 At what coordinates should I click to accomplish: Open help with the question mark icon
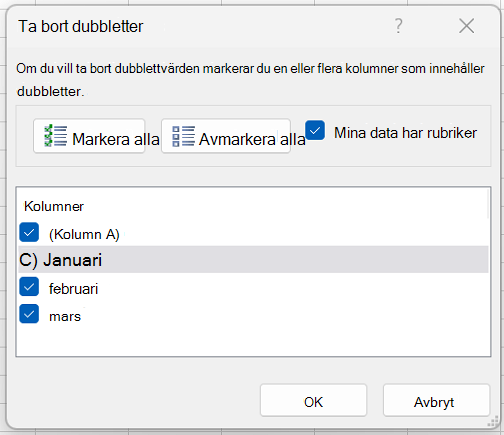pos(399,26)
